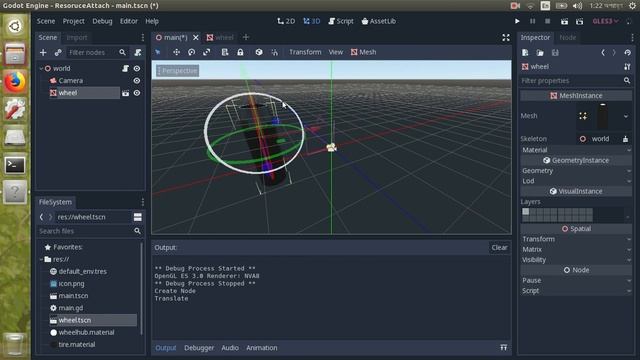Clear the Output log
Screen dimensions: 640x360
pyautogui.click(x=499, y=247)
